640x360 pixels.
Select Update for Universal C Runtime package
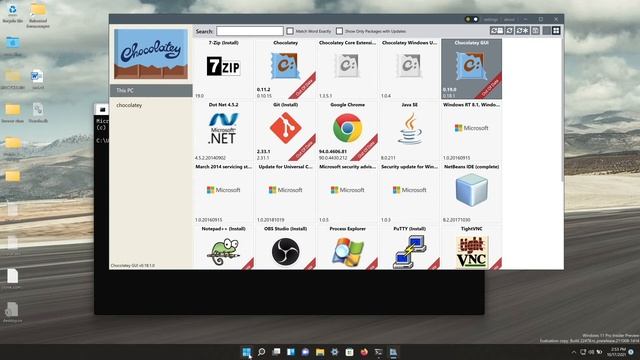click(x=285, y=193)
